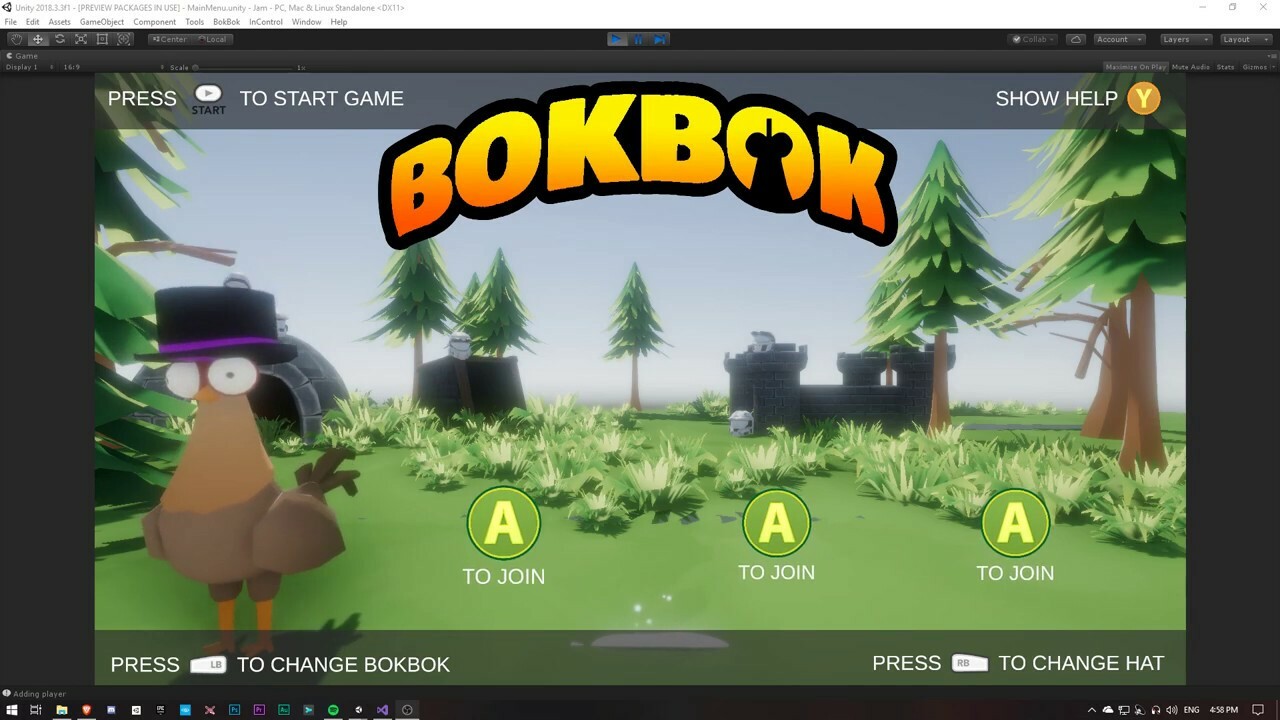
Task: Select the Rotate tool
Action: point(59,39)
